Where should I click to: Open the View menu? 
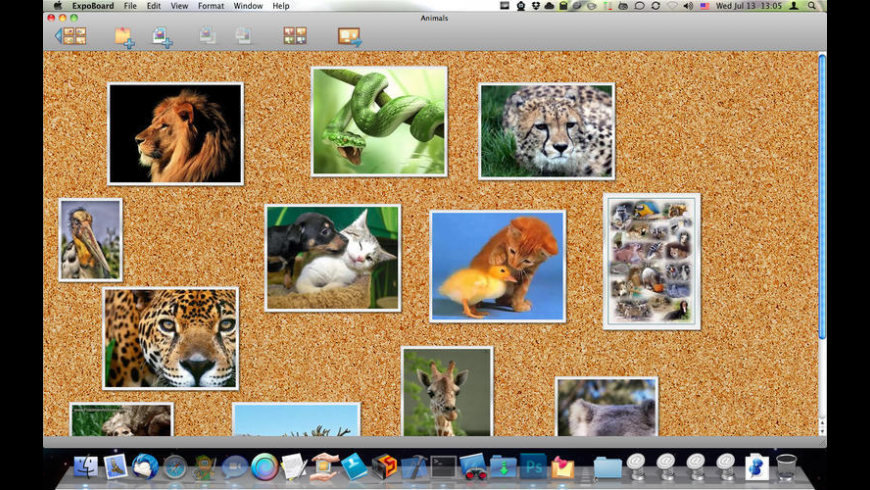179,6
